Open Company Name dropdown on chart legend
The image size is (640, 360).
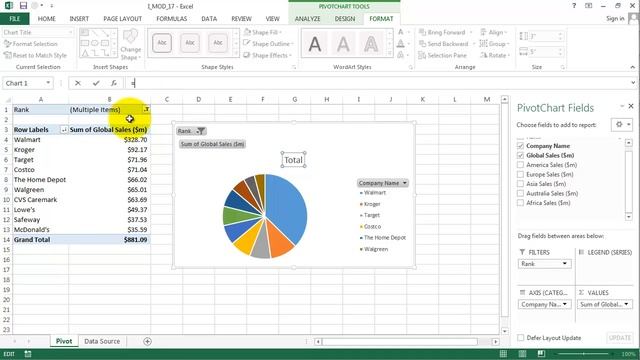coord(404,183)
